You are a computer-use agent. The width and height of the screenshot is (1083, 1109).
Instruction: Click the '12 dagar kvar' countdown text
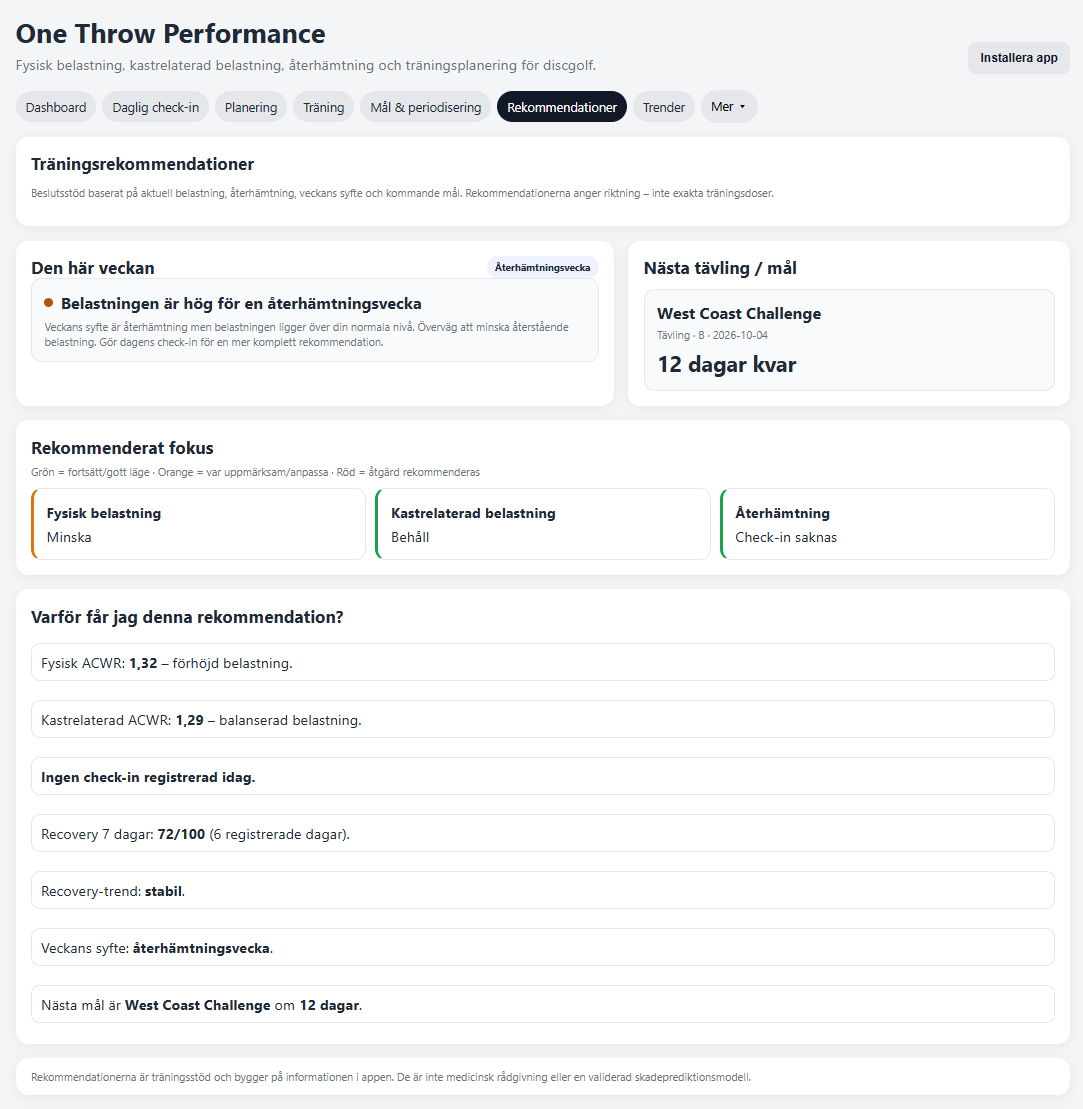click(x=726, y=364)
